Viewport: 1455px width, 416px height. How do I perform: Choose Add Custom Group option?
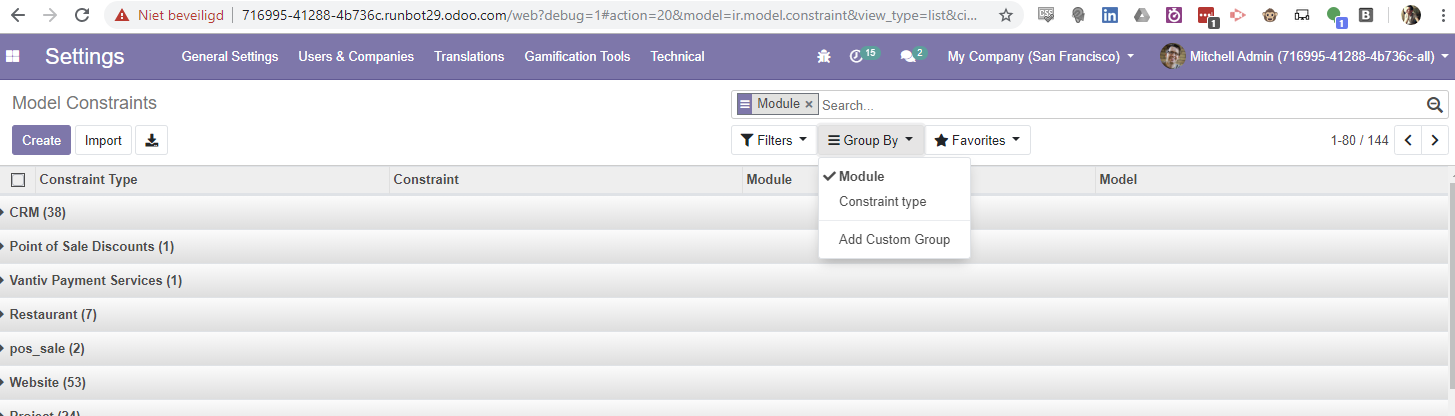[x=894, y=239]
